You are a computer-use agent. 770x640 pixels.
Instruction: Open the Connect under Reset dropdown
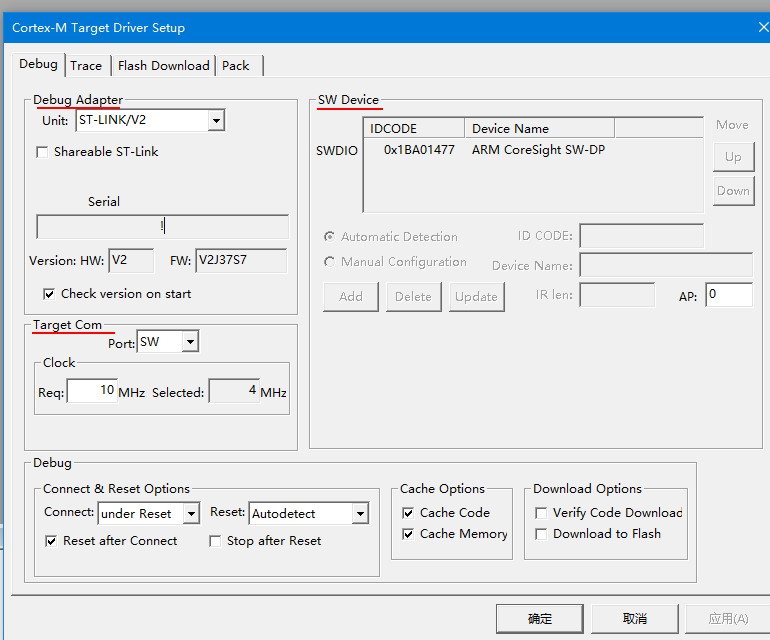149,514
